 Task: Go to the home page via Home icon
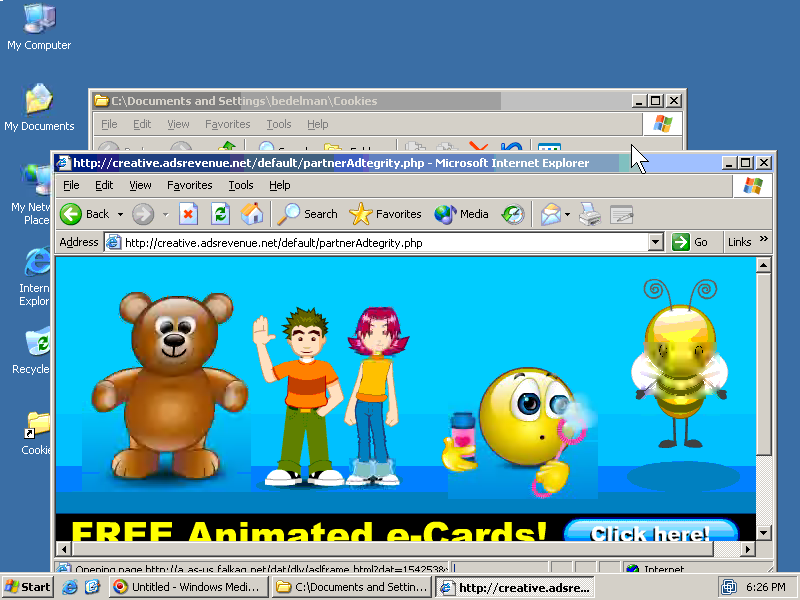[x=252, y=214]
